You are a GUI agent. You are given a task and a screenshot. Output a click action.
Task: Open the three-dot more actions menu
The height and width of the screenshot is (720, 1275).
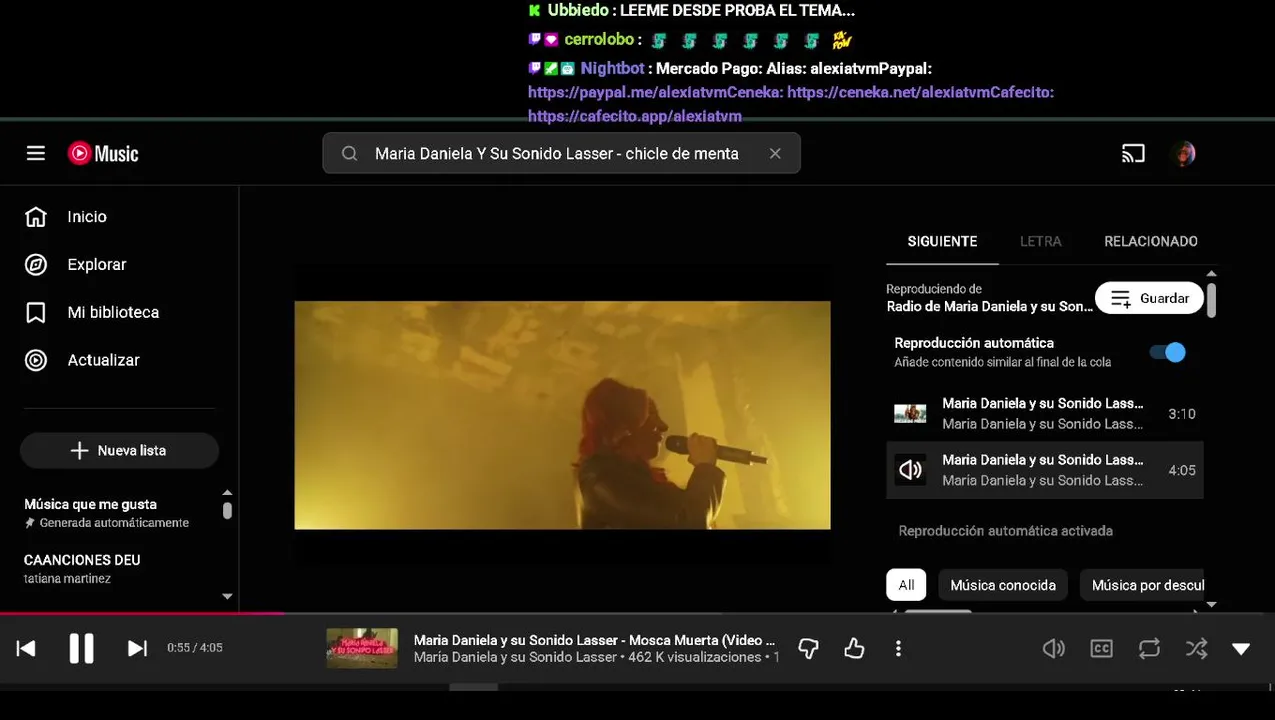tap(898, 649)
